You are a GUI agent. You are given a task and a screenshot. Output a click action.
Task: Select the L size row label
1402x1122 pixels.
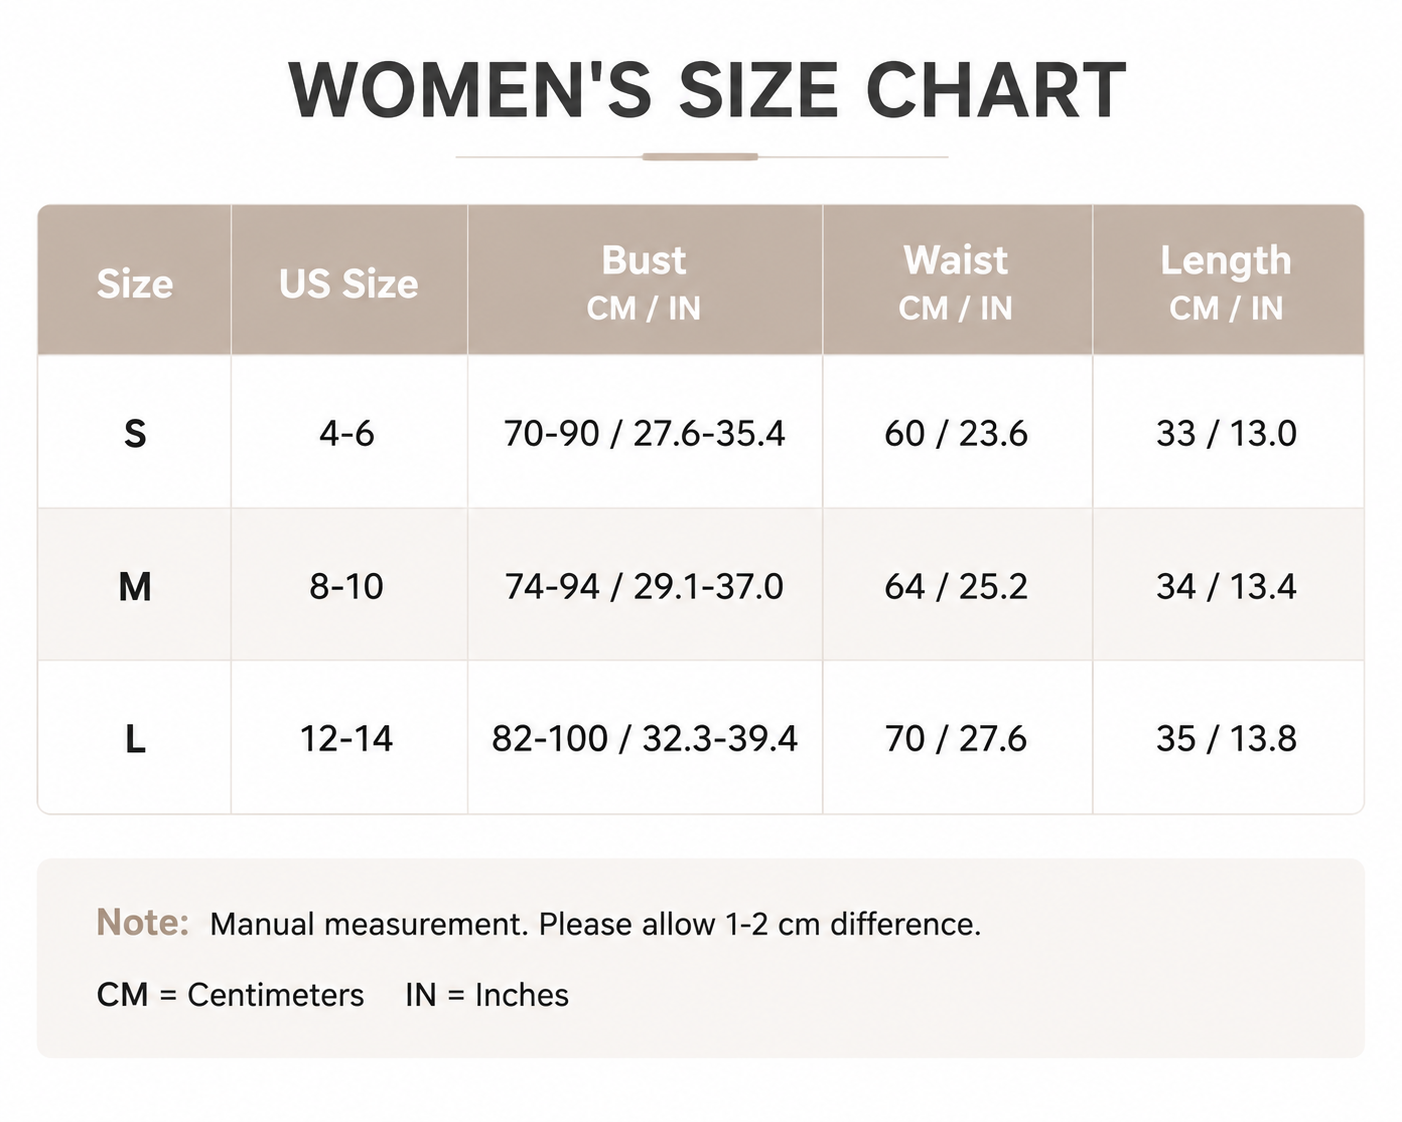pyautogui.click(x=135, y=739)
